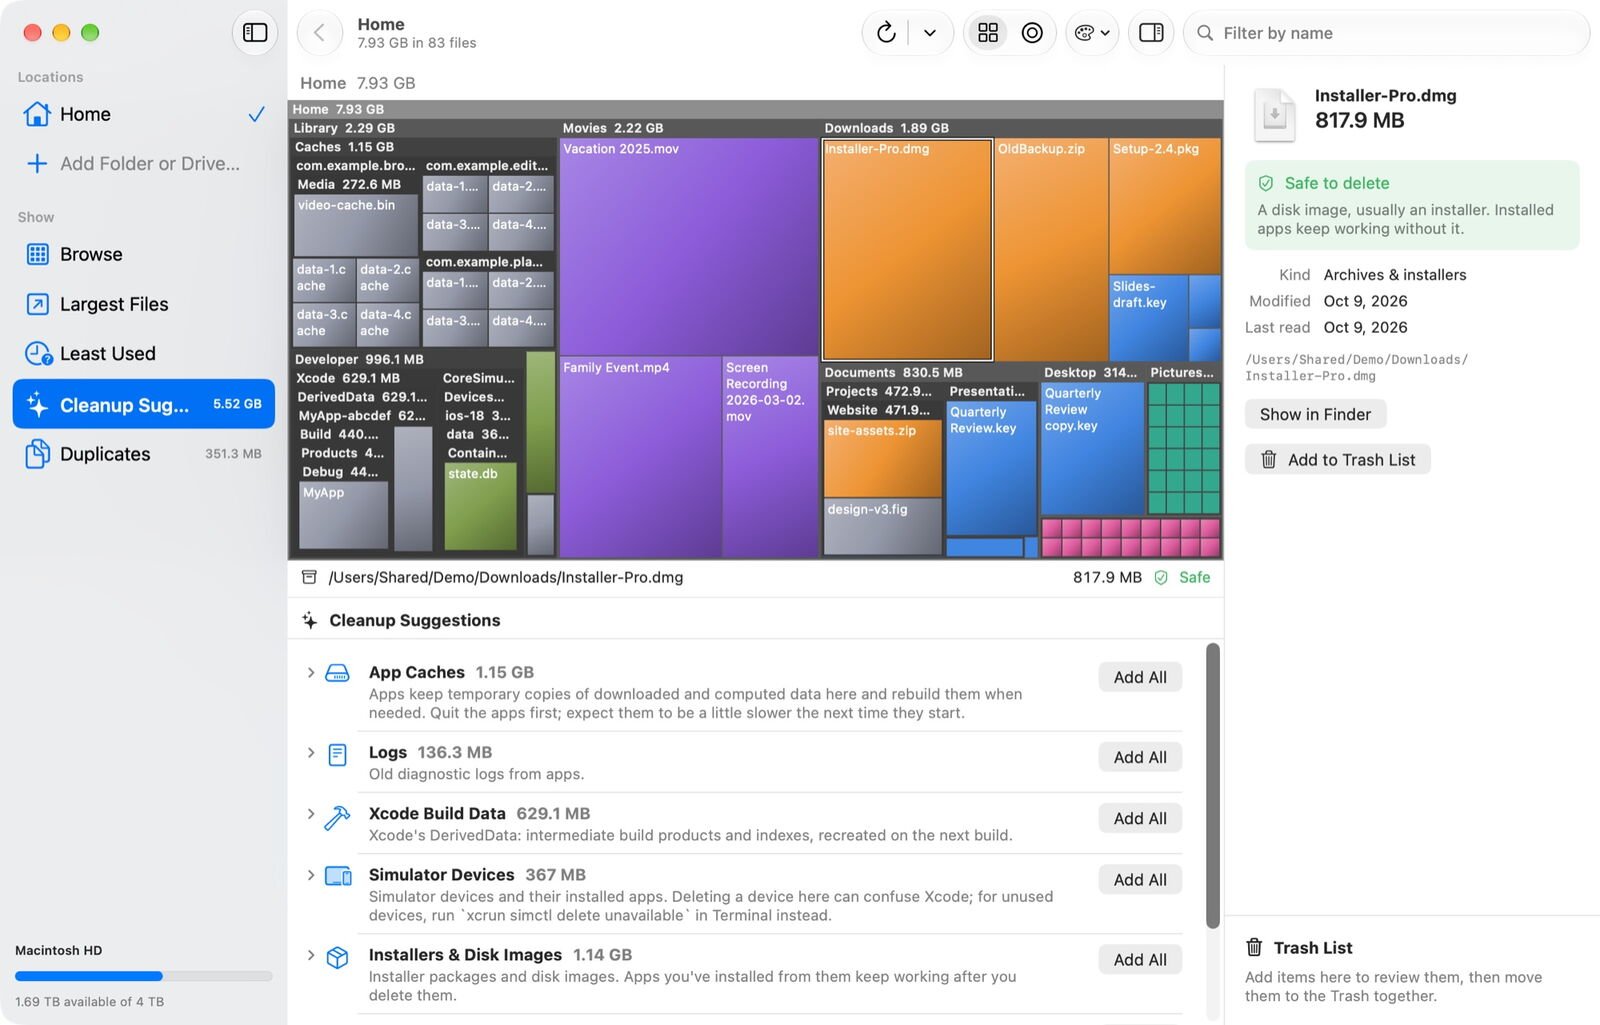Click Add to Trash List button
Viewport: 1600px width, 1025px height.
click(x=1337, y=459)
